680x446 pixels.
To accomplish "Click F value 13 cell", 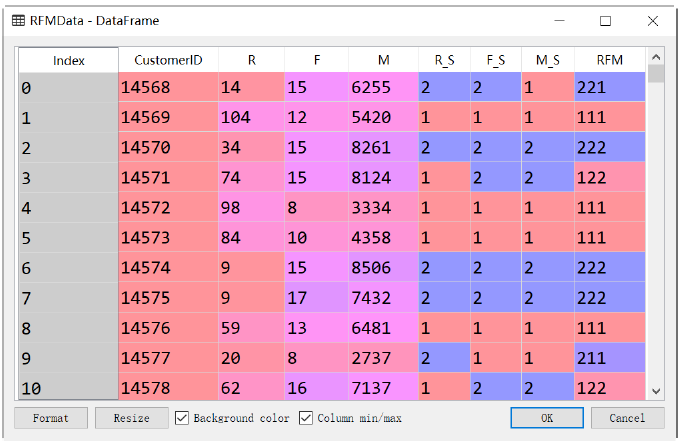I will click(317, 328).
